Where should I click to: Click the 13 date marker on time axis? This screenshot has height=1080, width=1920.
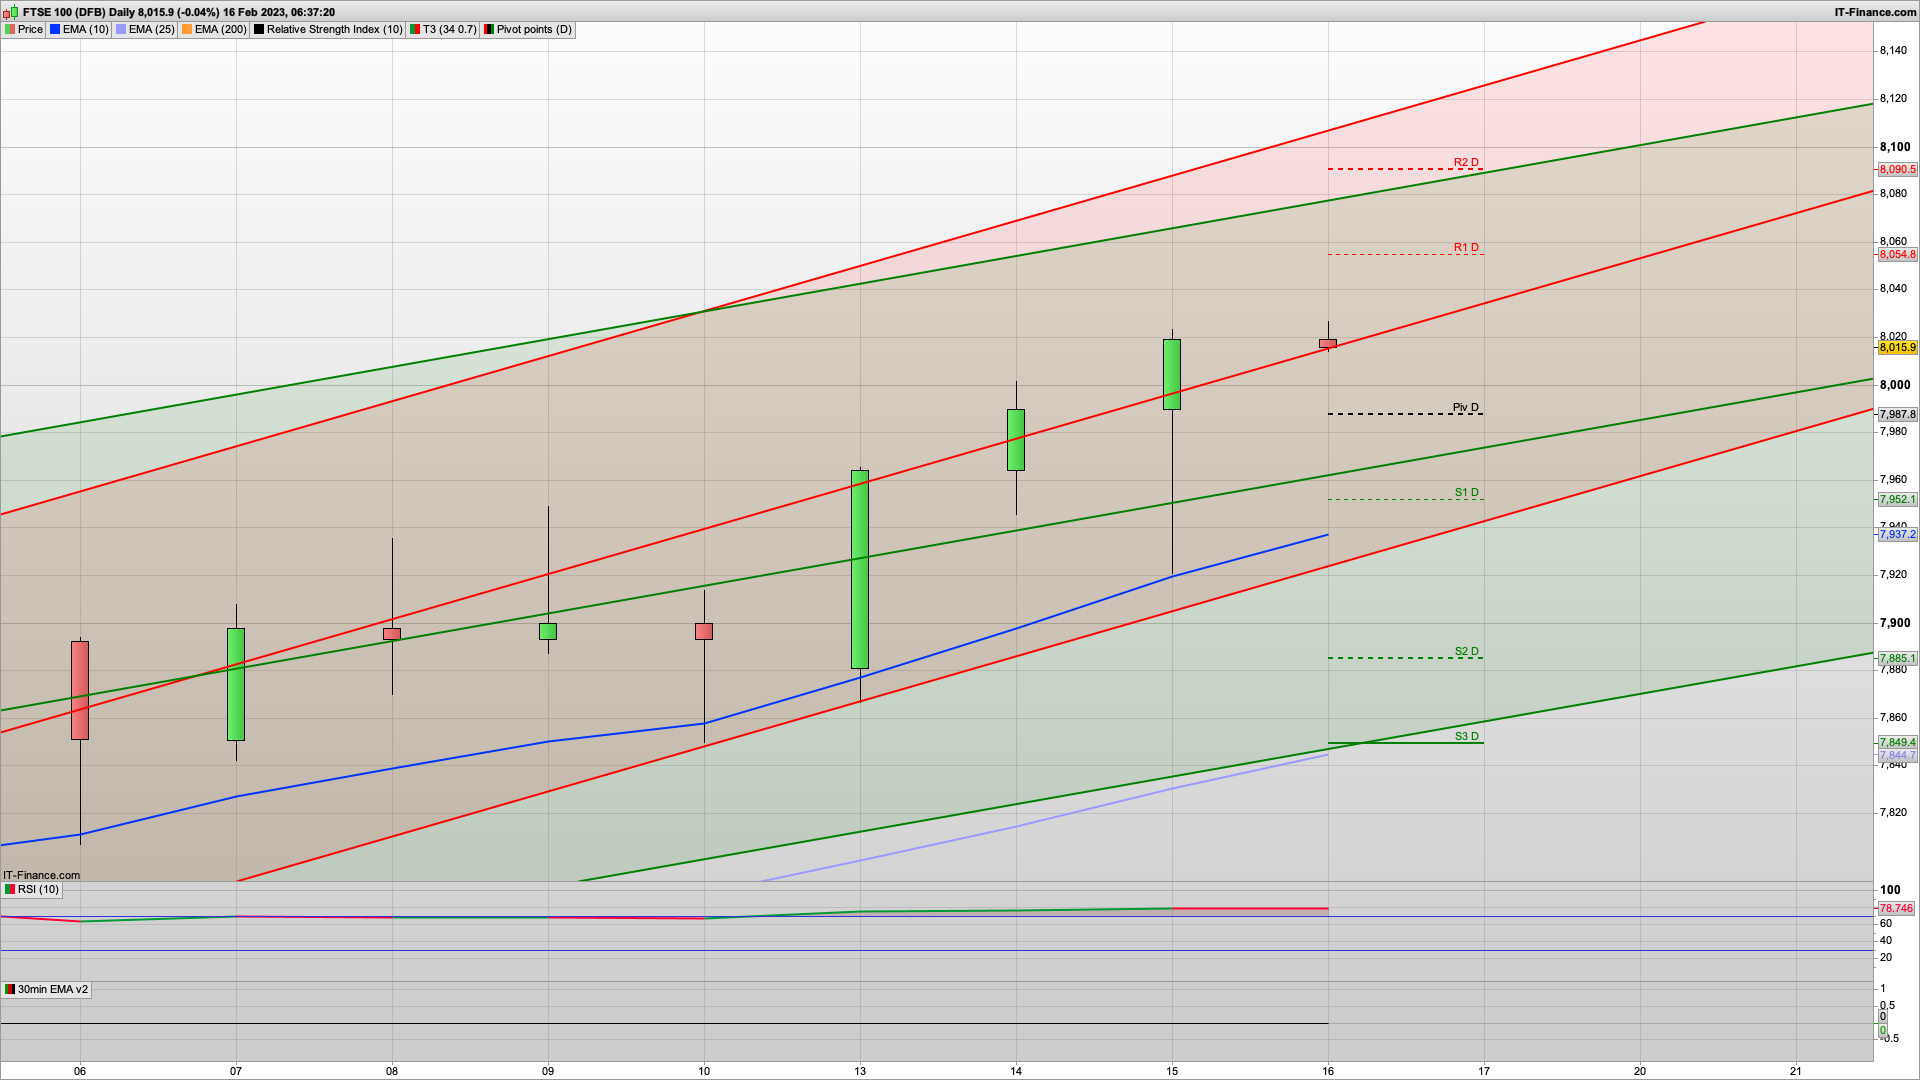(860, 1071)
